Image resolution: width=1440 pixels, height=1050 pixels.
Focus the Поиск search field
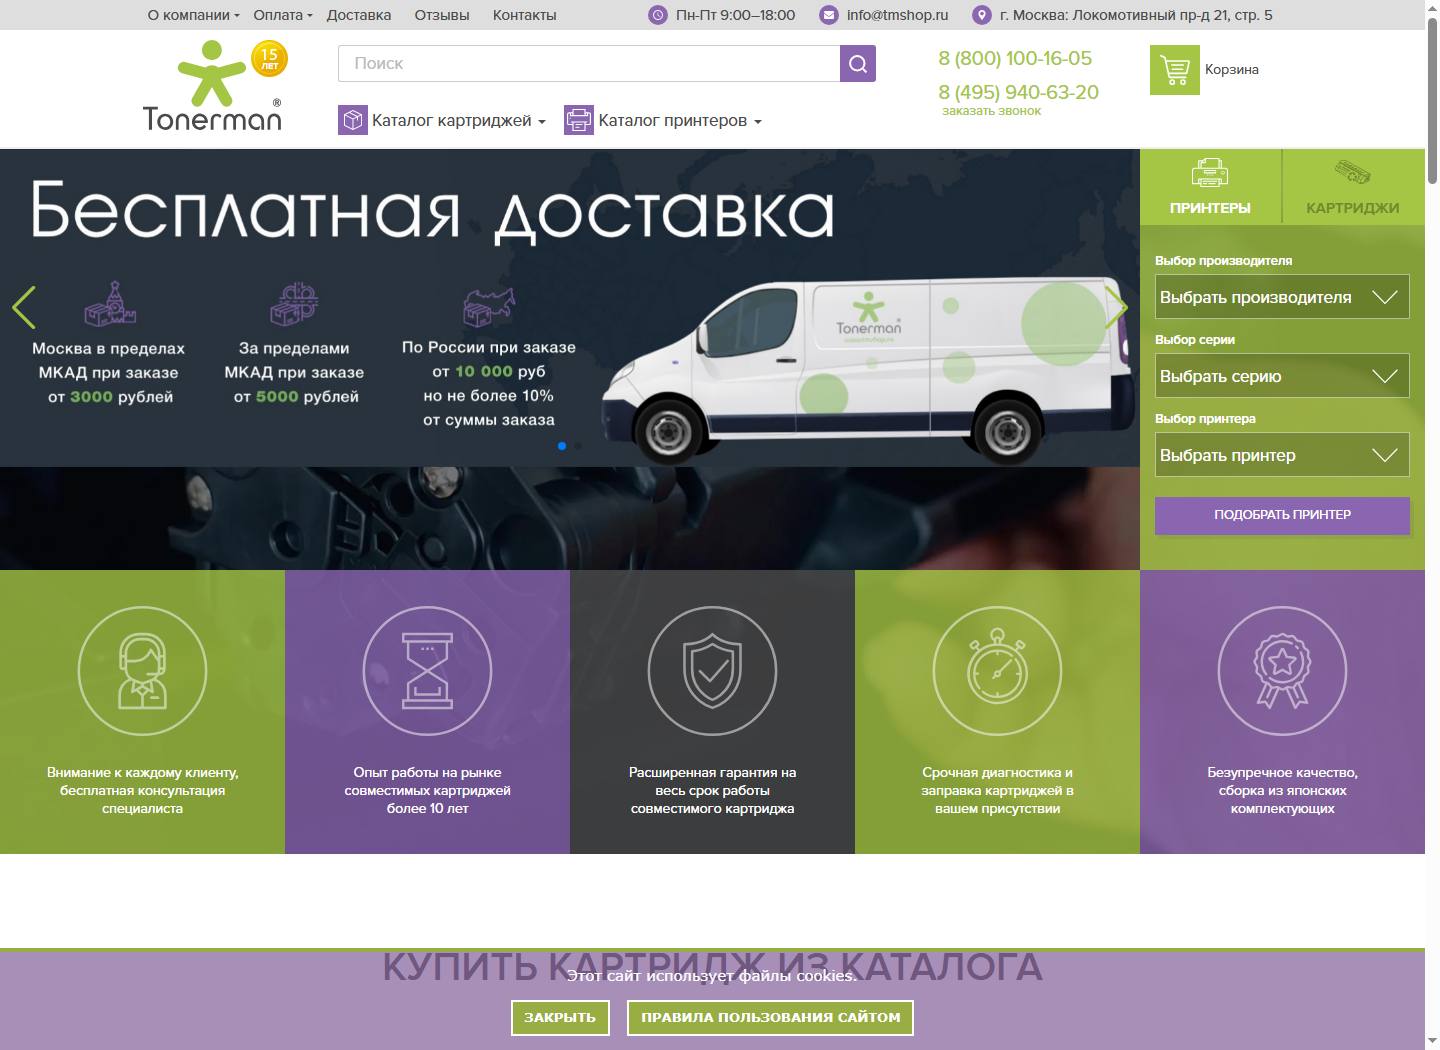click(x=589, y=64)
